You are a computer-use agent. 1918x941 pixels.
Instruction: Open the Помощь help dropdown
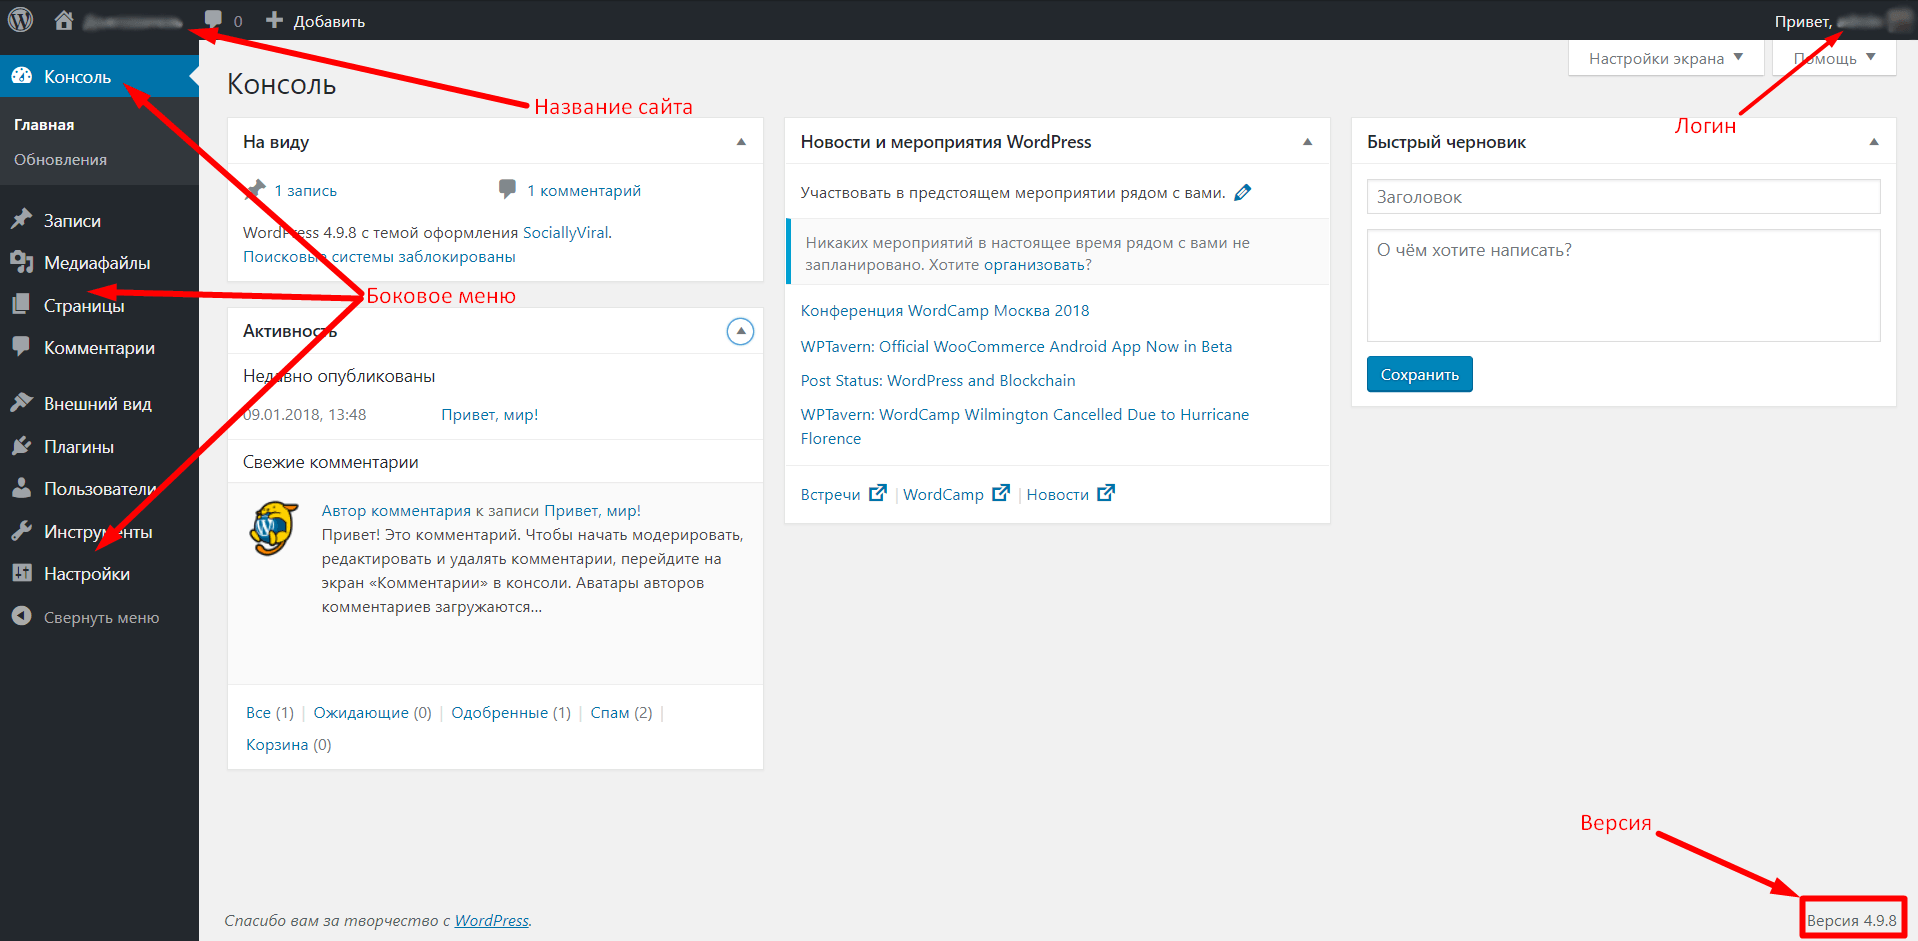[1834, 58]
